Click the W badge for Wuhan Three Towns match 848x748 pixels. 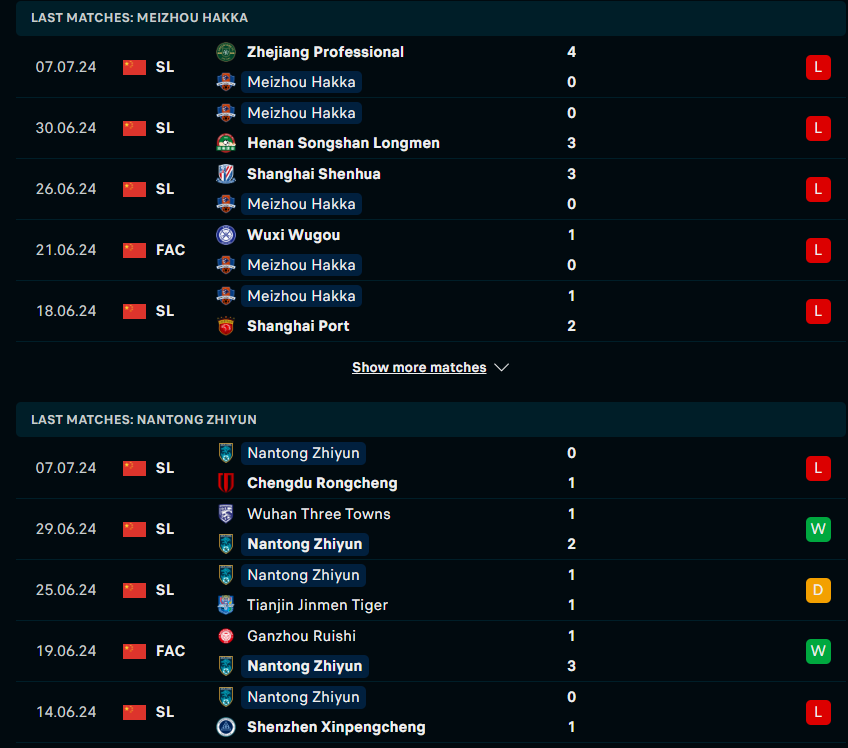tap(818, 529)
